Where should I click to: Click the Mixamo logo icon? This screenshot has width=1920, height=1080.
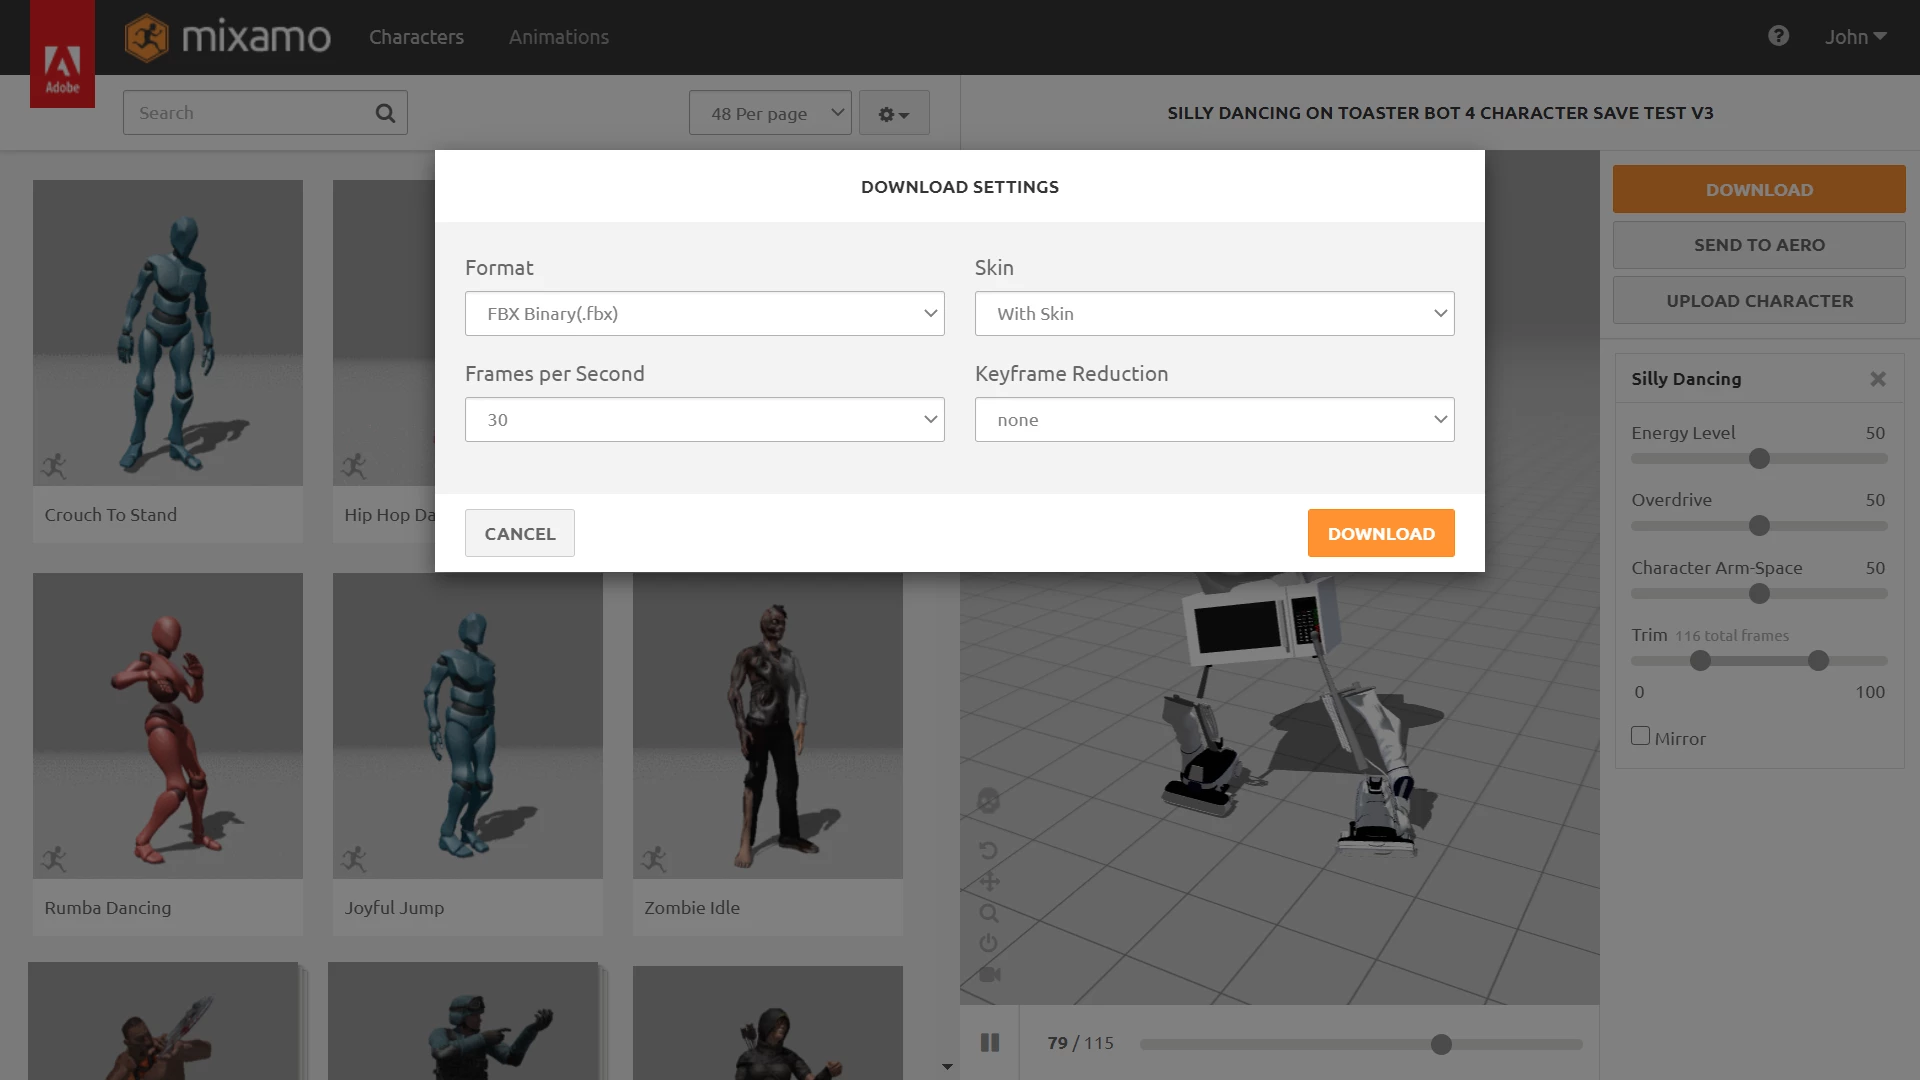click(146, 38)
